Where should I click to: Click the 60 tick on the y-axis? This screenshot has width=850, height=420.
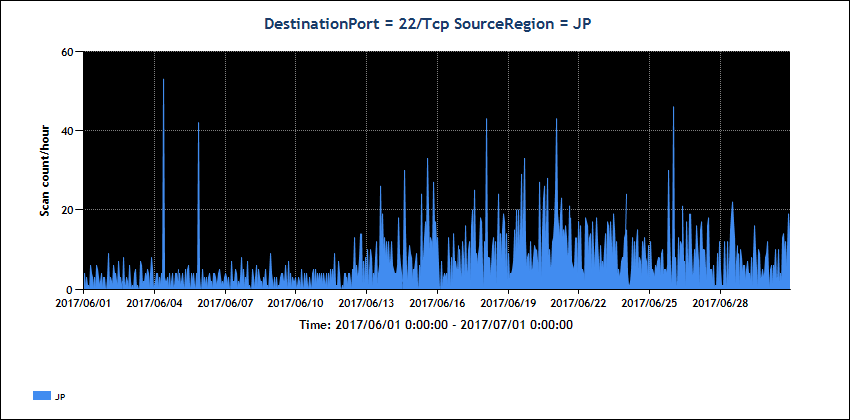tap(69, 52)
